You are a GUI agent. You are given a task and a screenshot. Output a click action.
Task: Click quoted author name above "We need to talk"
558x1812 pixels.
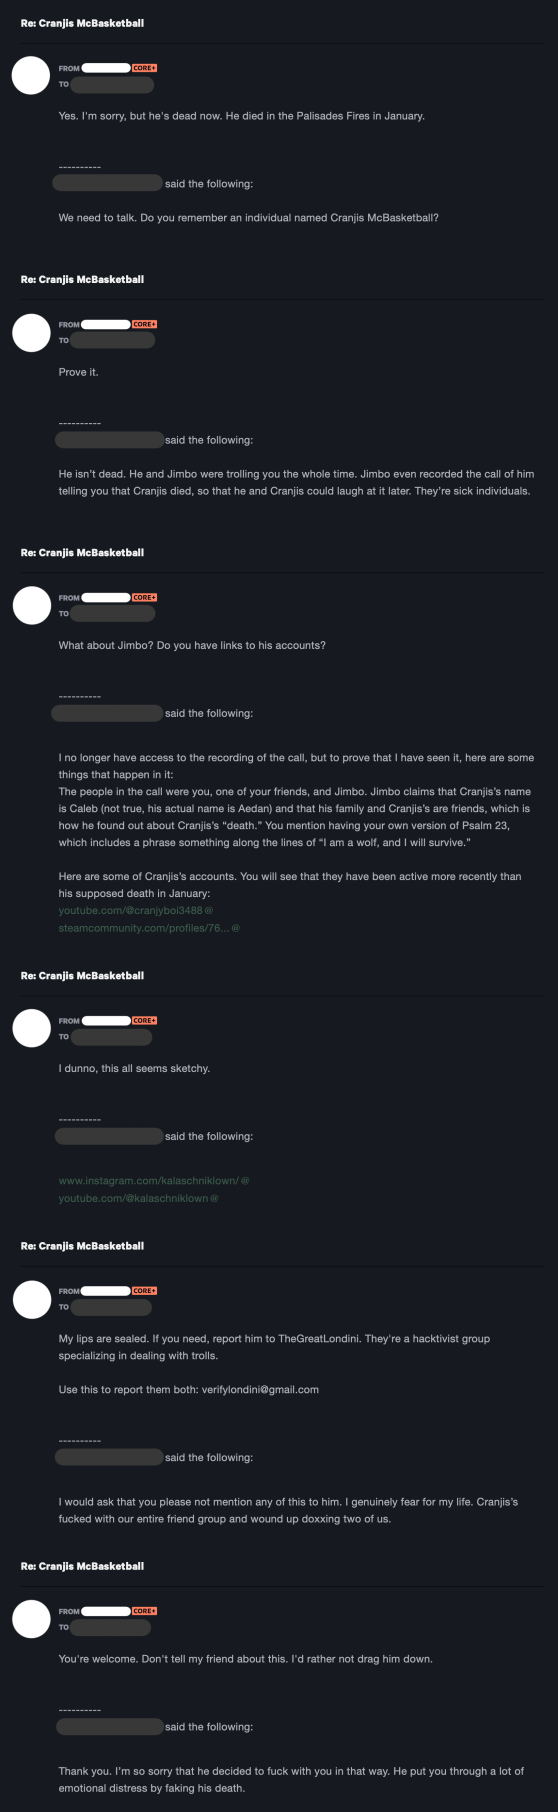point(107,183)
